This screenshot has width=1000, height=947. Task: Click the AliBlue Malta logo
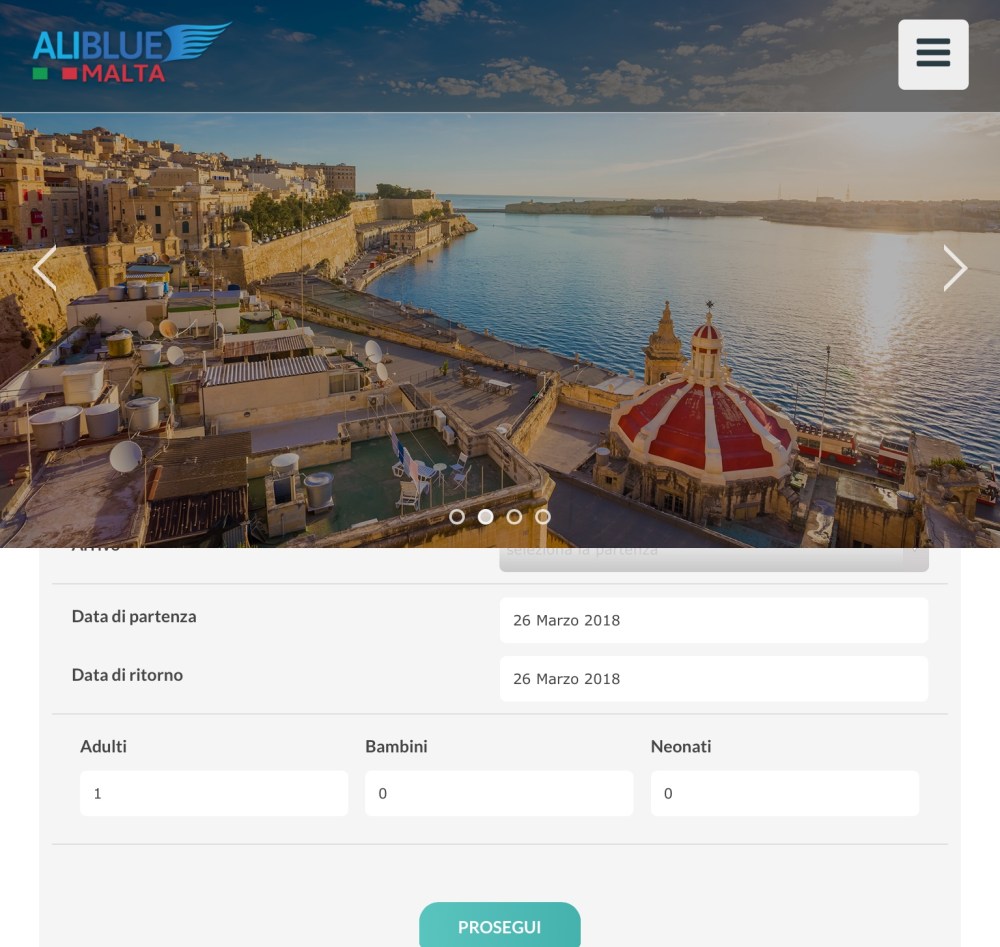point(131,52)
